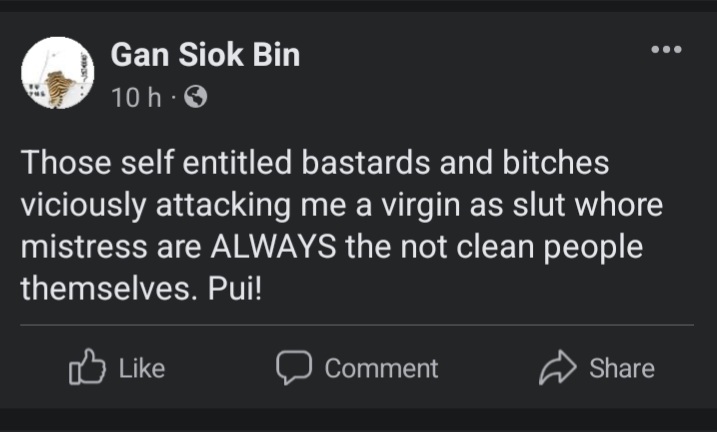
Task: Click the horizontal divider above the action buttons
Action: pyautogui.click(x=358, y=325)
